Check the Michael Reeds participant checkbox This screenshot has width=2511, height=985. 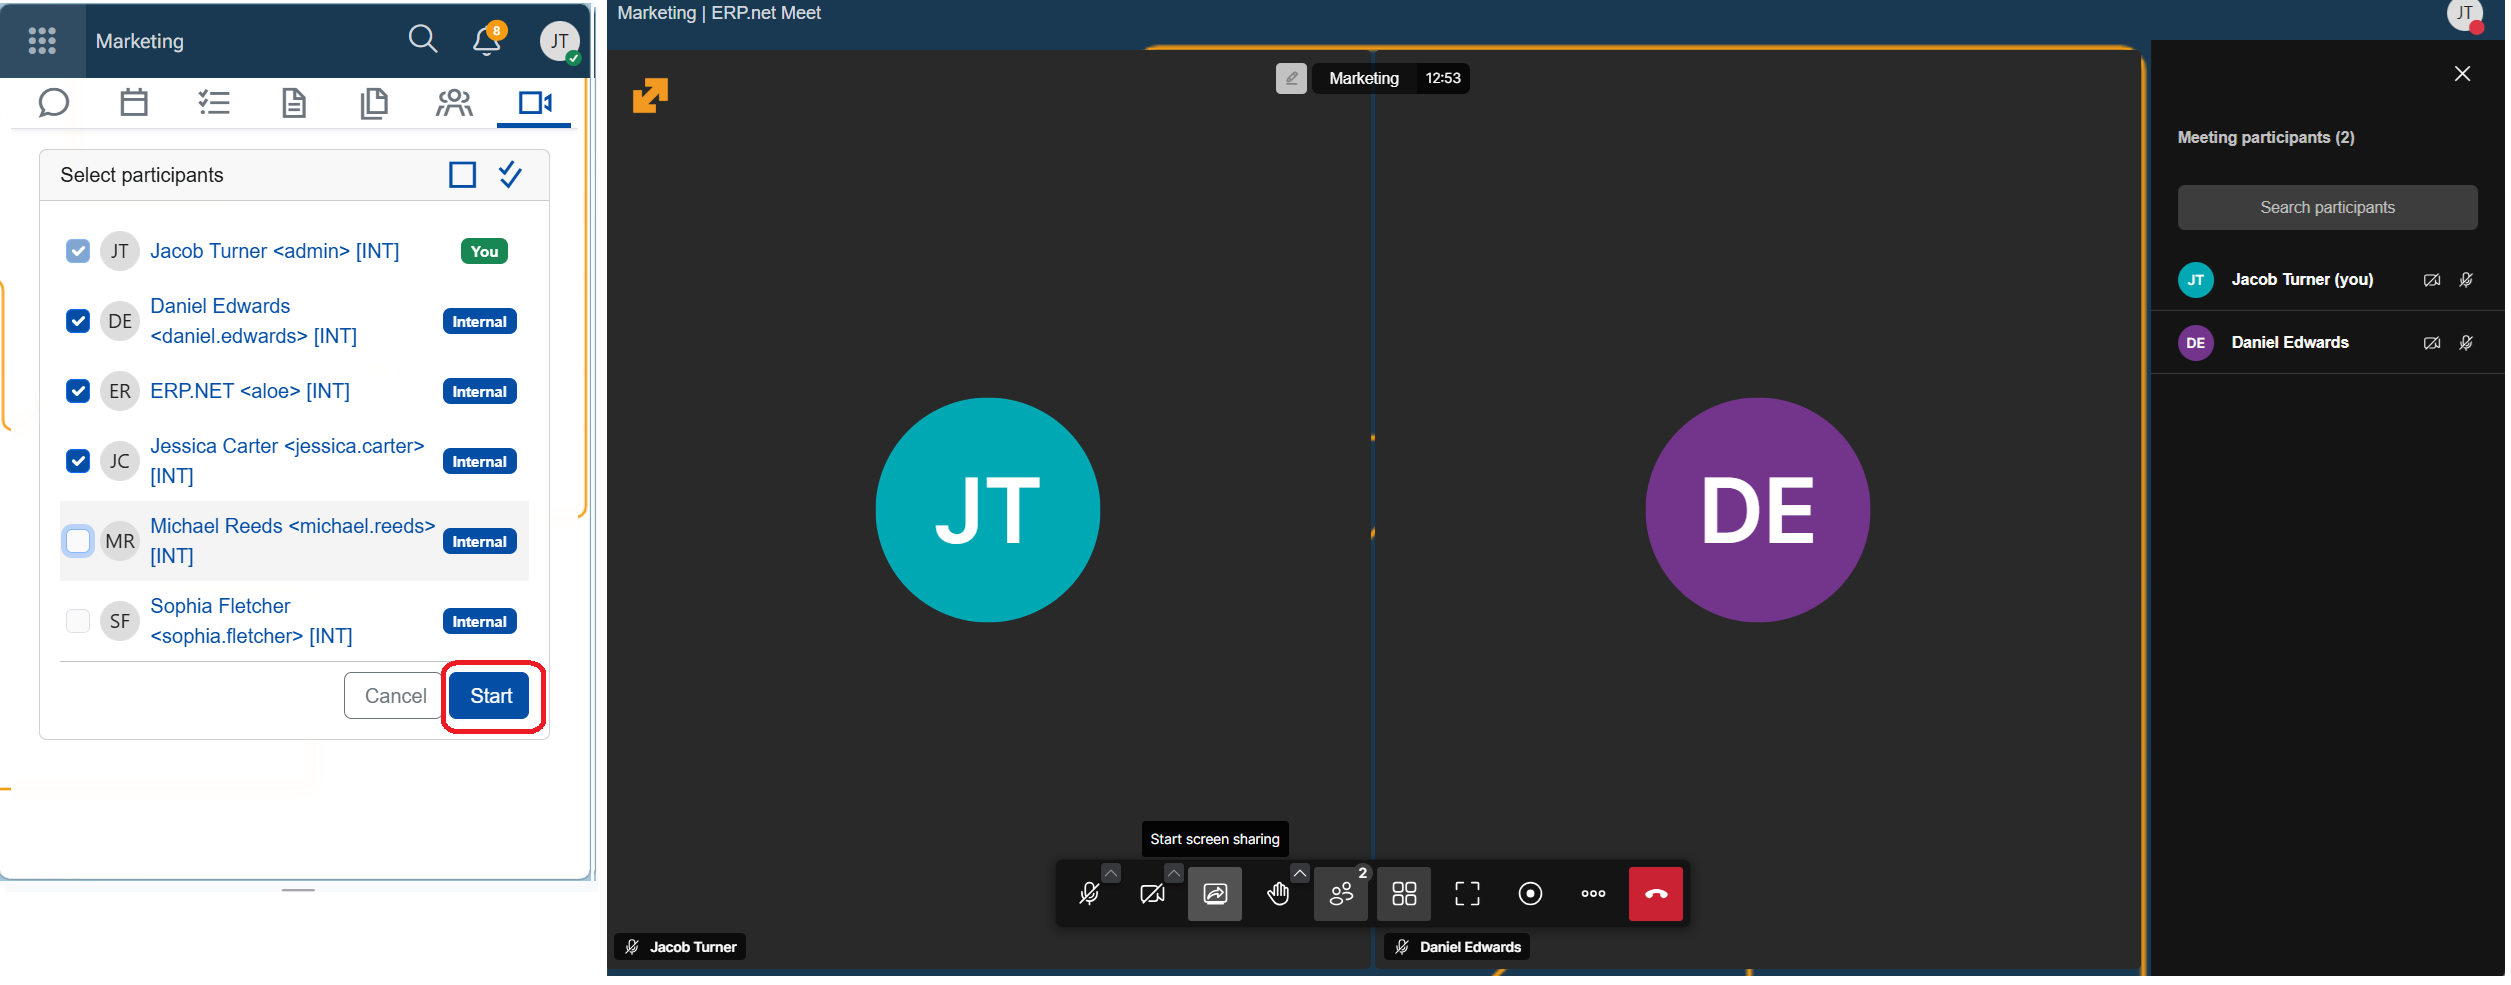[x=78, y=541]
